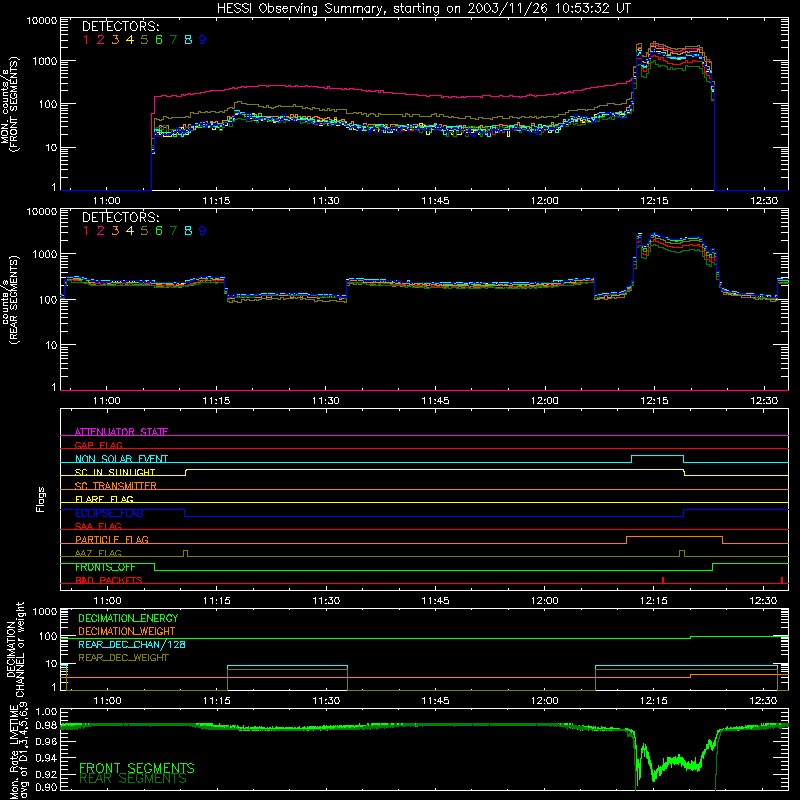Select detector 9 legend in front segments plot
Screen dimensions: 800x800
[x=203, y=40]
